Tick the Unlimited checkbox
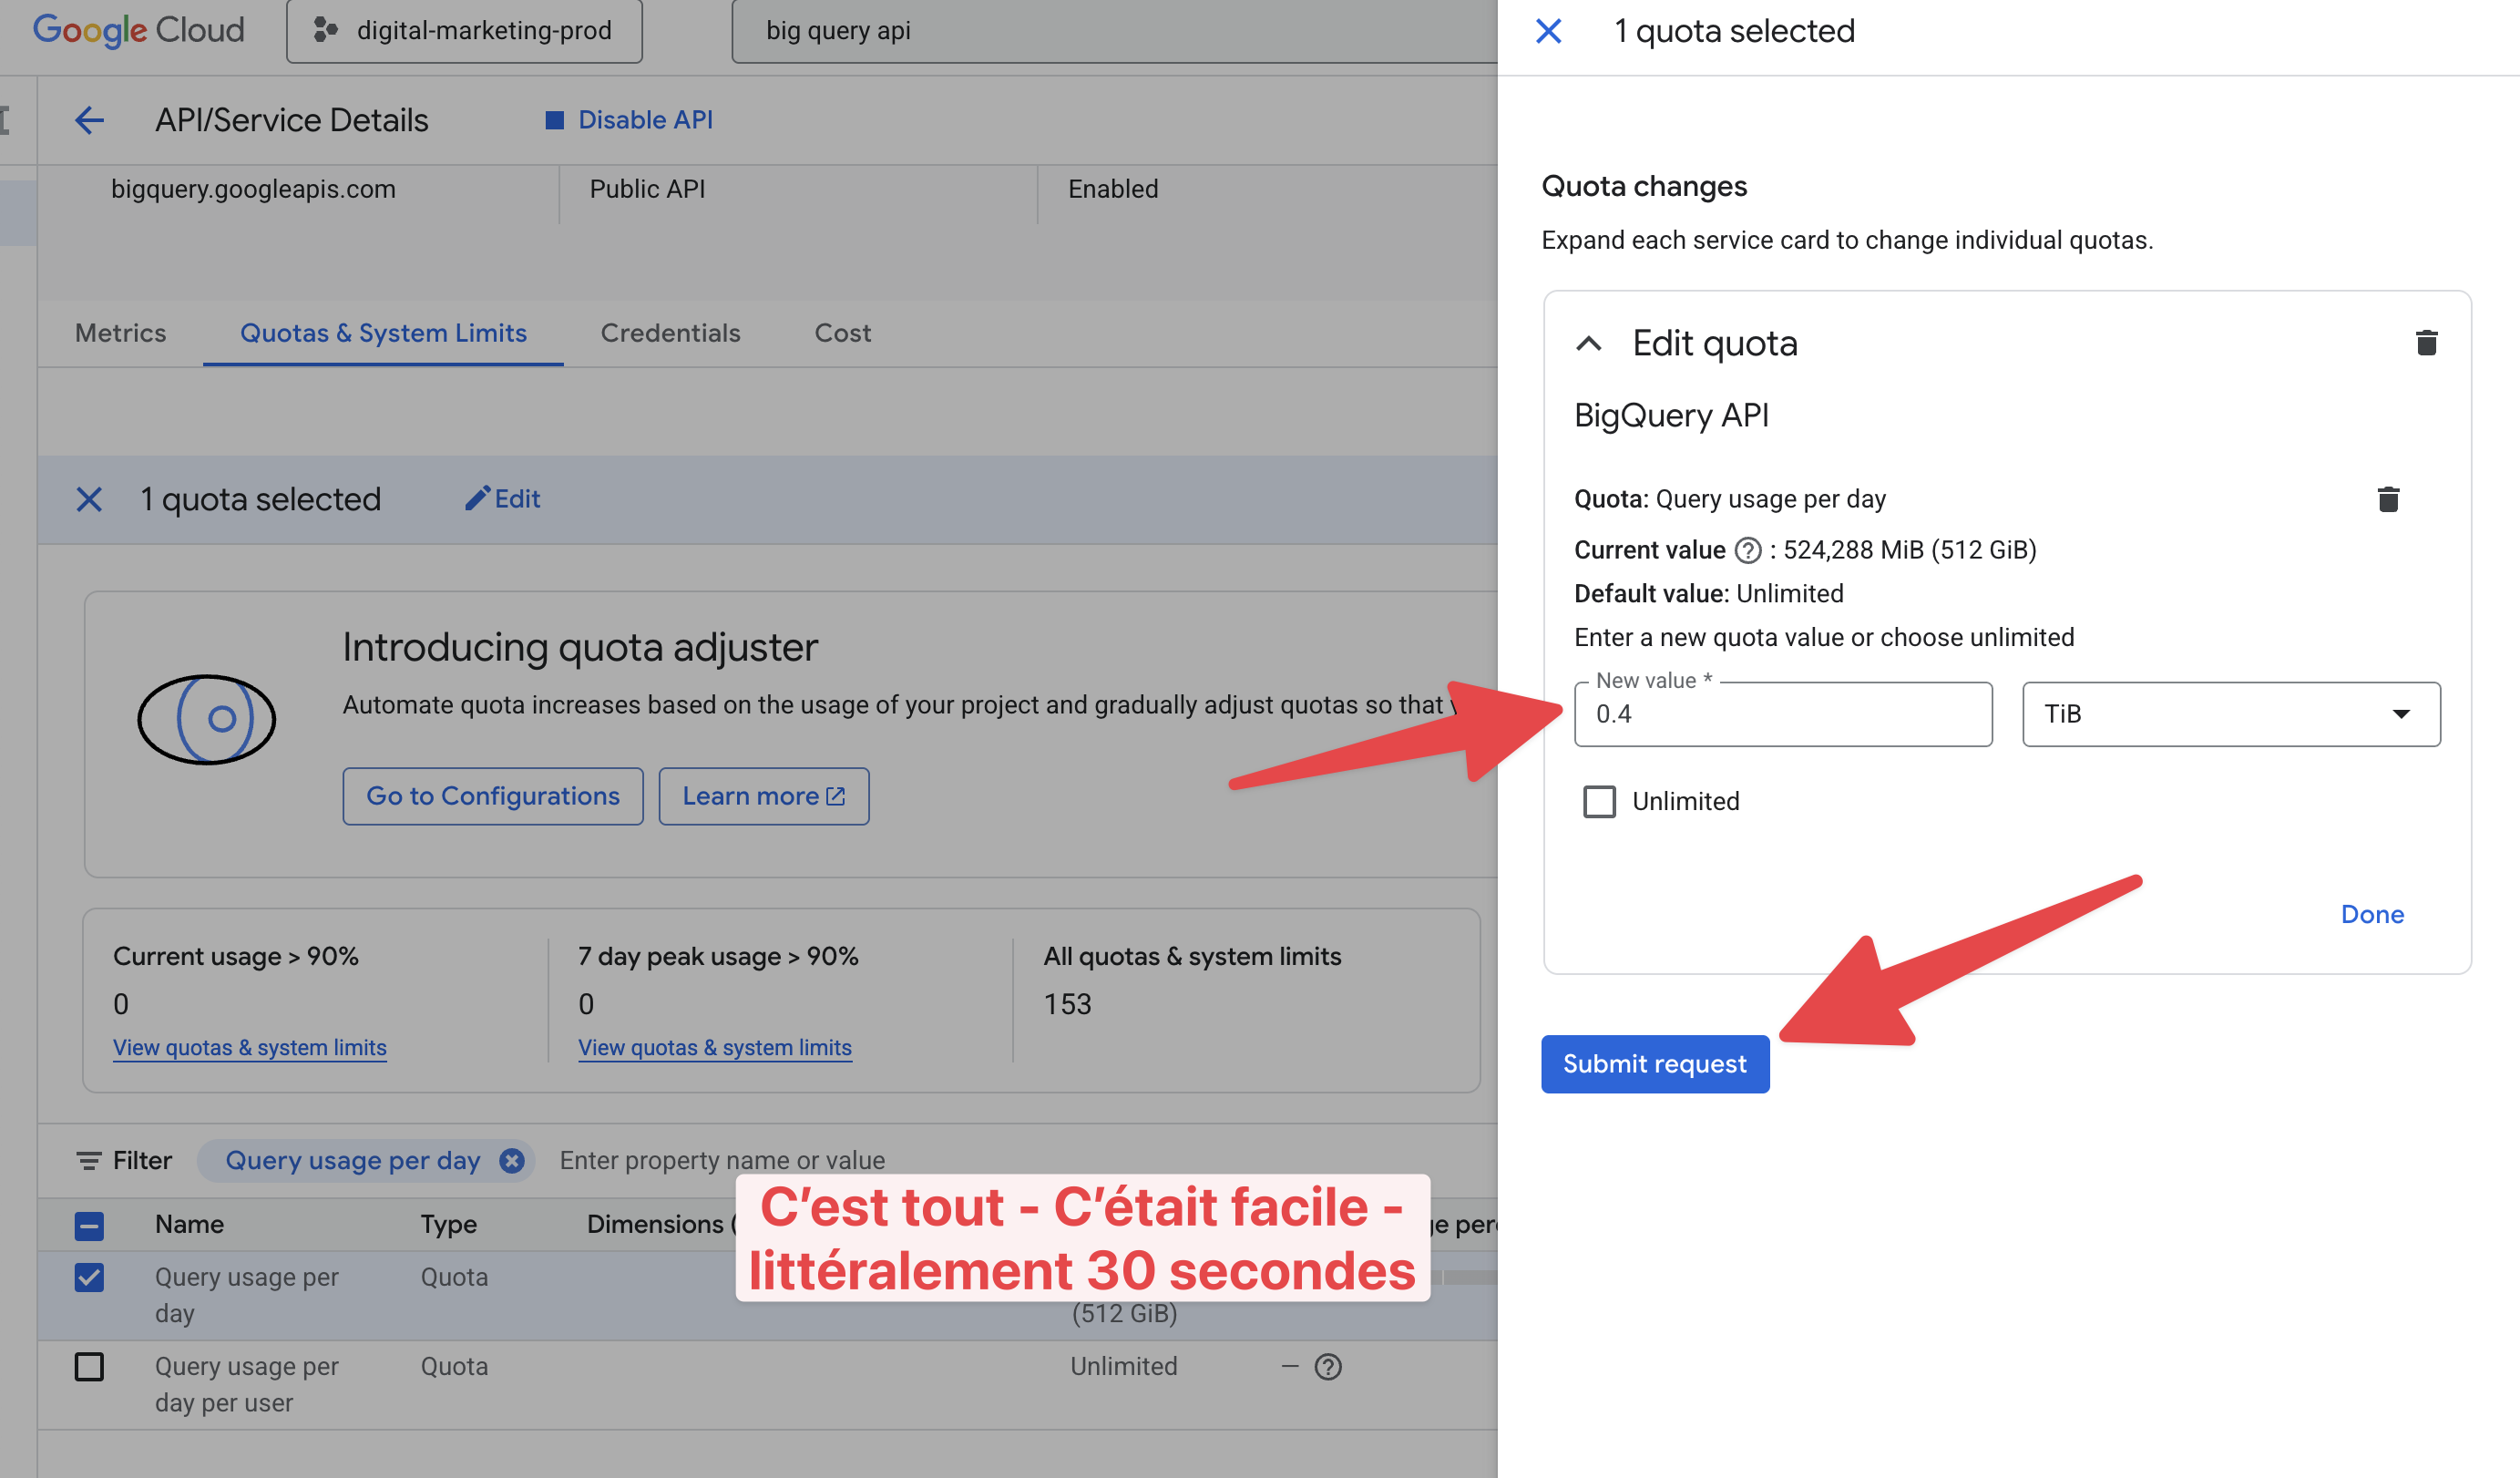This screenshot has width=2520, height=1478. click(1599, 801)
